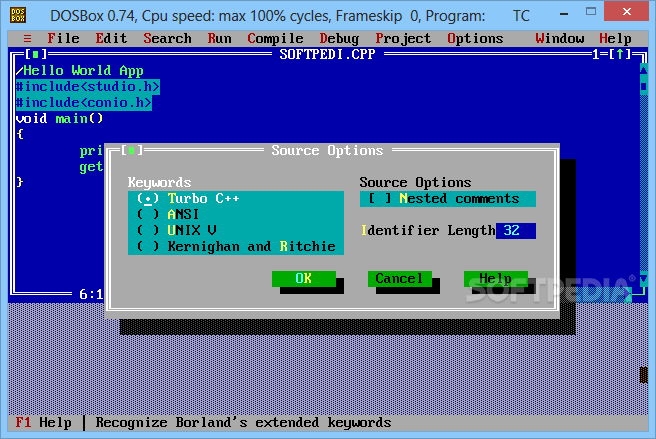This screenshot has width=656, height=439.
Task: Click the Identifier Length field showing 32
Action: 516,231
